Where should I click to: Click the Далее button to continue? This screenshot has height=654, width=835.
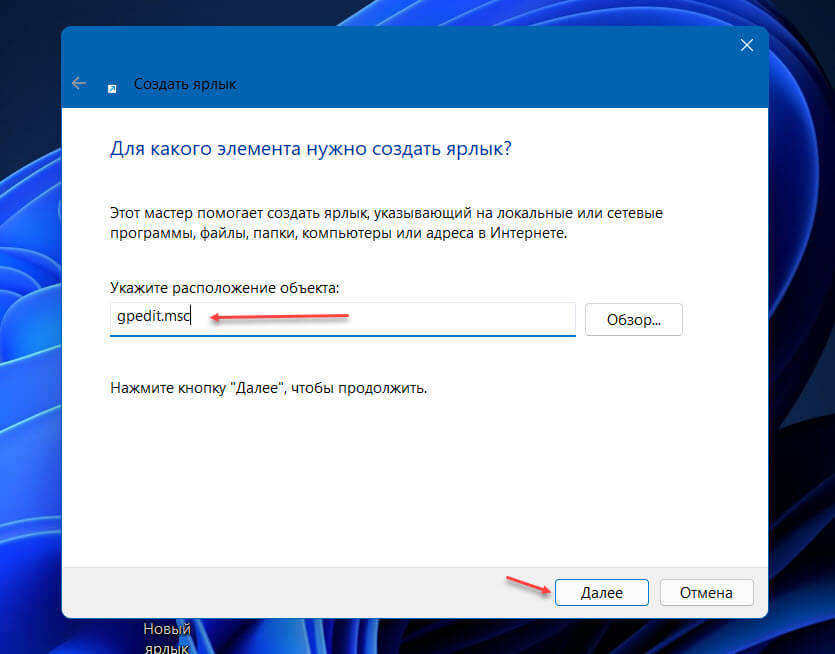tap(601, 592)
